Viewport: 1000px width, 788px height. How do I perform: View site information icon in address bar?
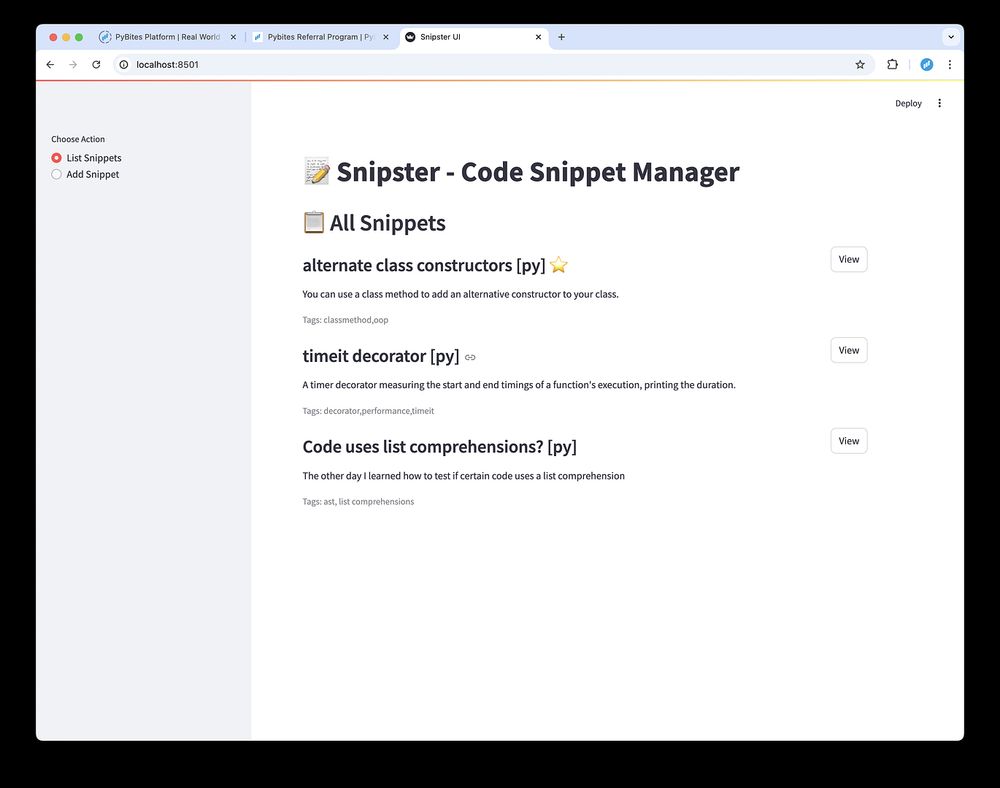124,64
